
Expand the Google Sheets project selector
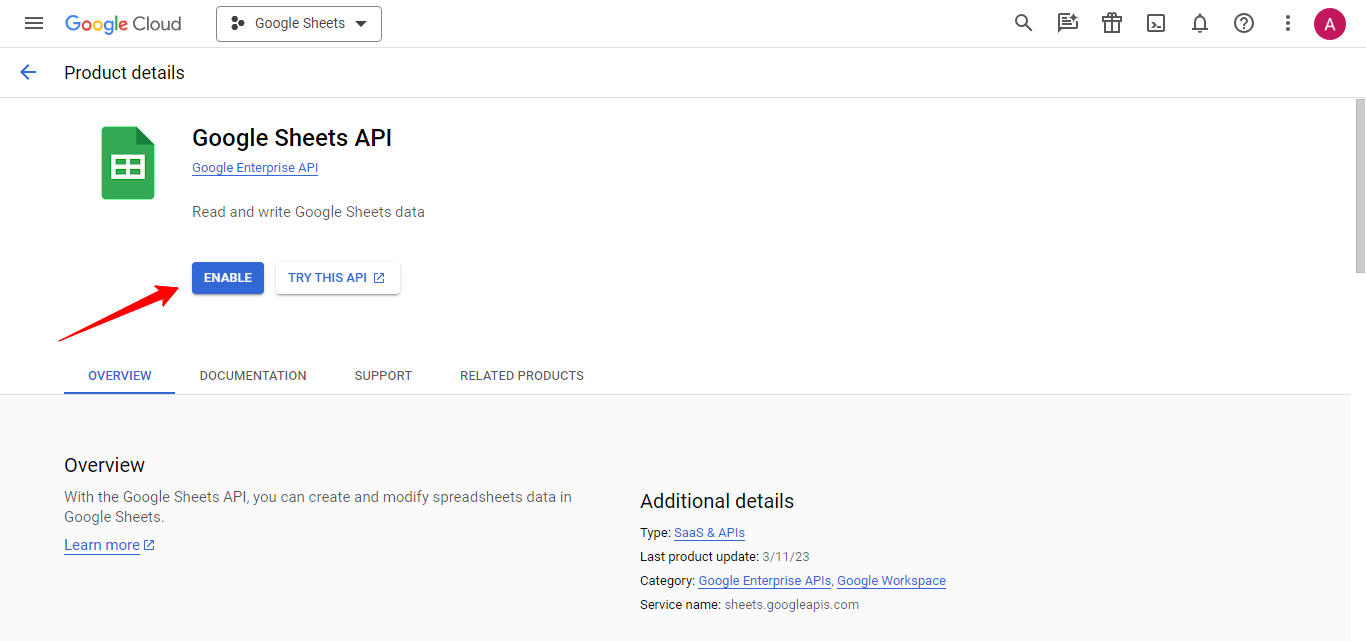click(x=298, y=23)
